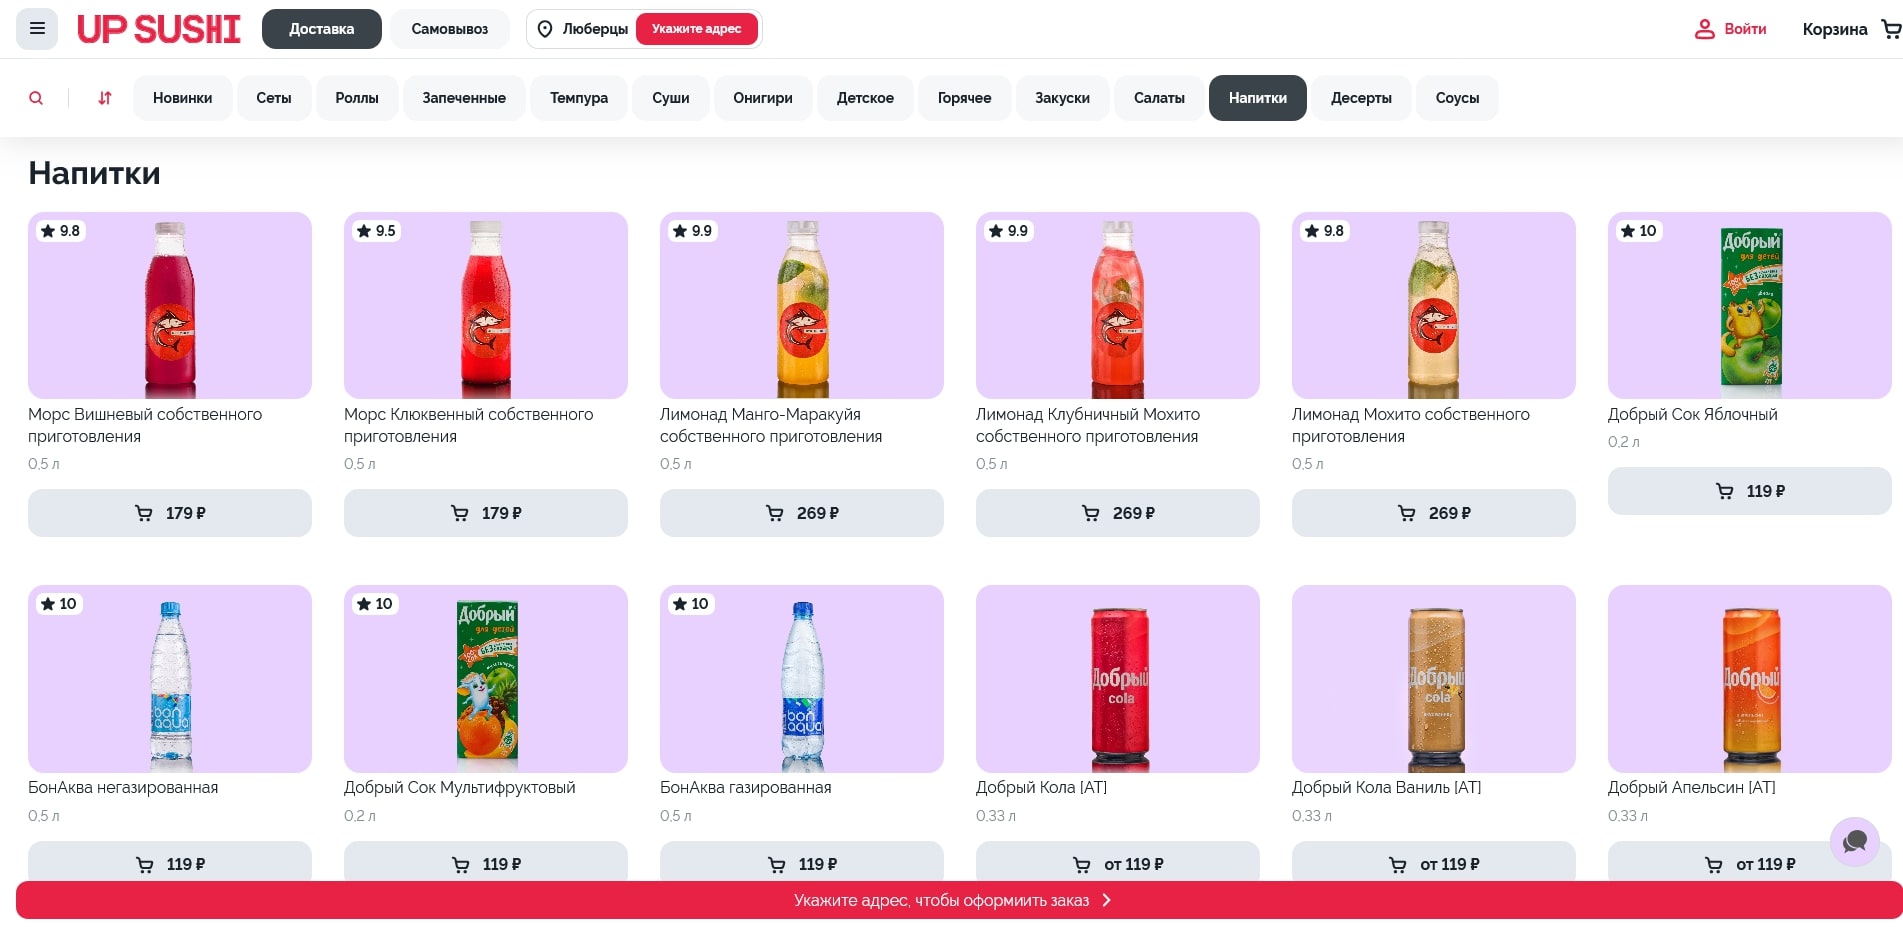This screenshot has width=1903, height=927.
Task: Open the hamburger menu
Action: [37, 29]
